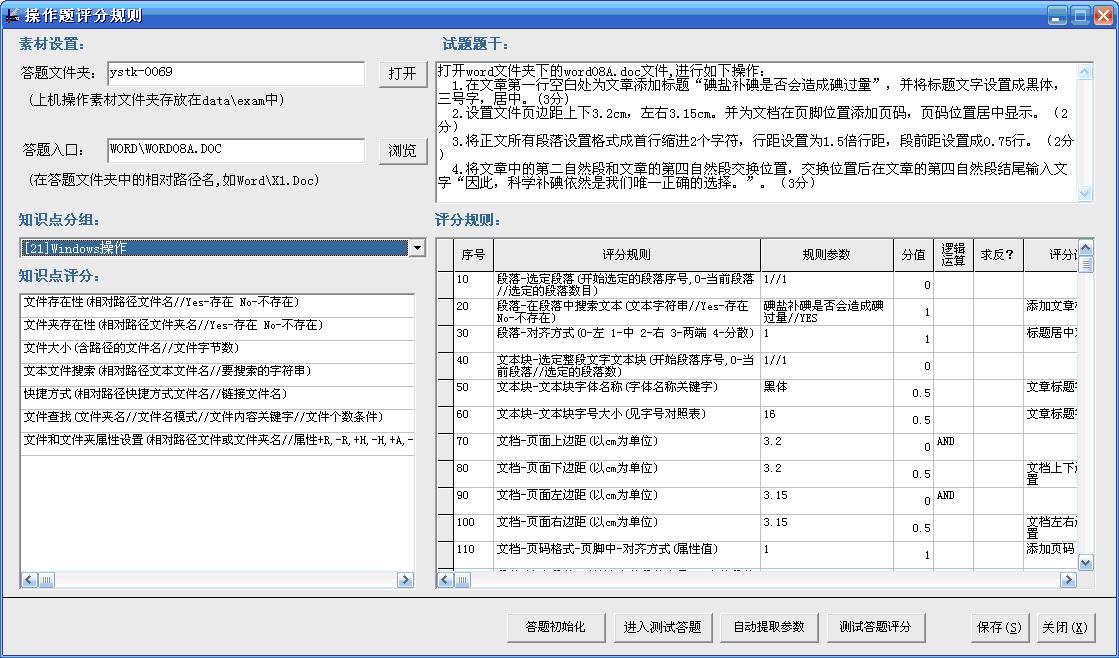Focus the 答题文件夹 input field
The width and height of the screenshot is (1119, 658).
[236, 73]
